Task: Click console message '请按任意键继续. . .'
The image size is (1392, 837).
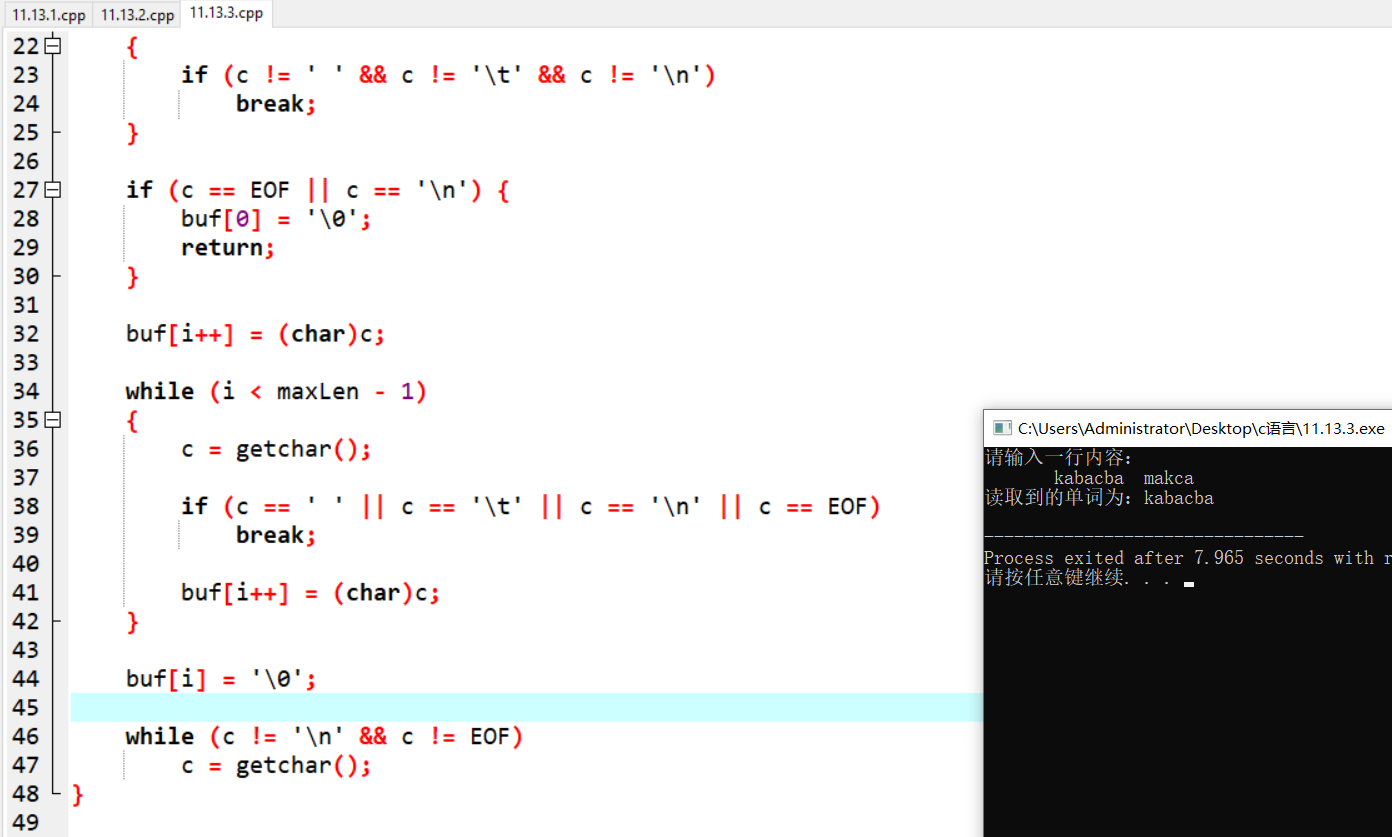Action: 1077,578
